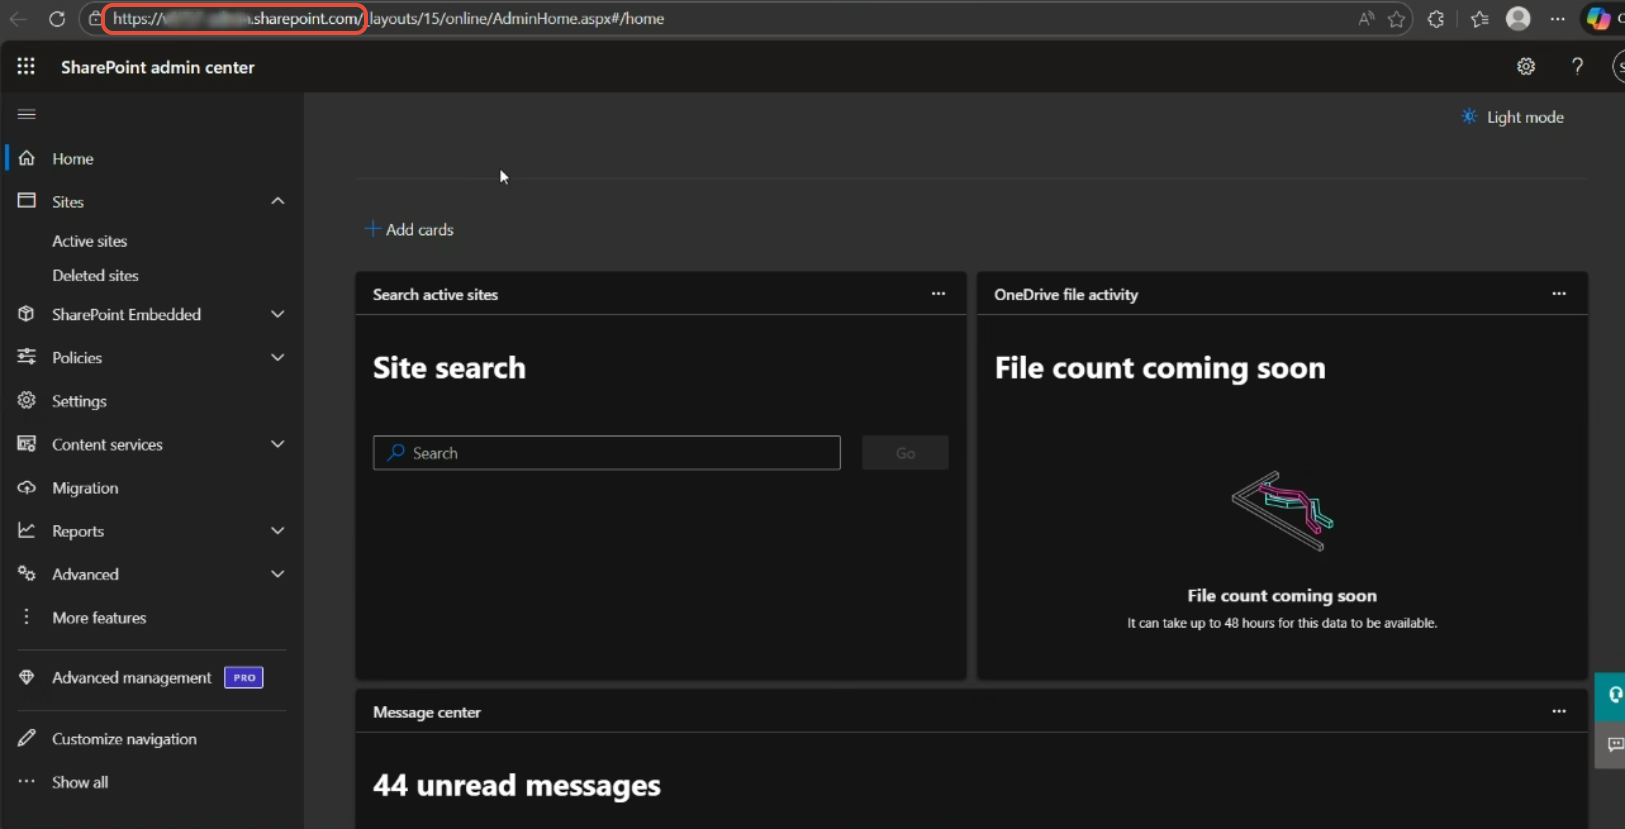Click the Show all ellipsis icon
The height and width of the screenshot is (829, 1625).
click(27, 782)
